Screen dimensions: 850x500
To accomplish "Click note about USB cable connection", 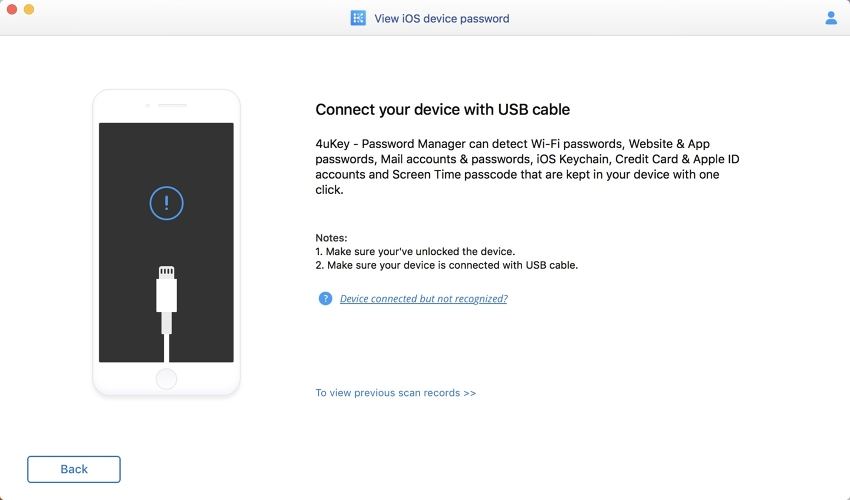I will pos(447,265).
